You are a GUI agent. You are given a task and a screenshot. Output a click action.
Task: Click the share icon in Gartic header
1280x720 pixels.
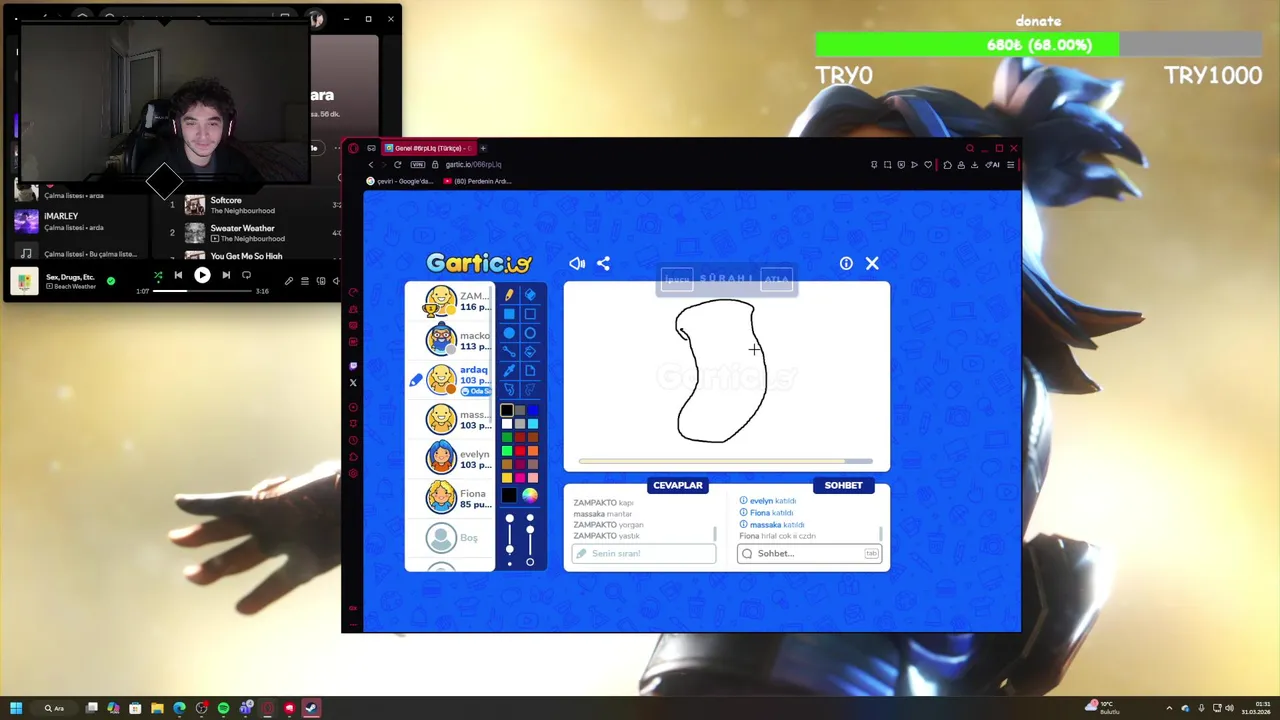coord(603,263)
